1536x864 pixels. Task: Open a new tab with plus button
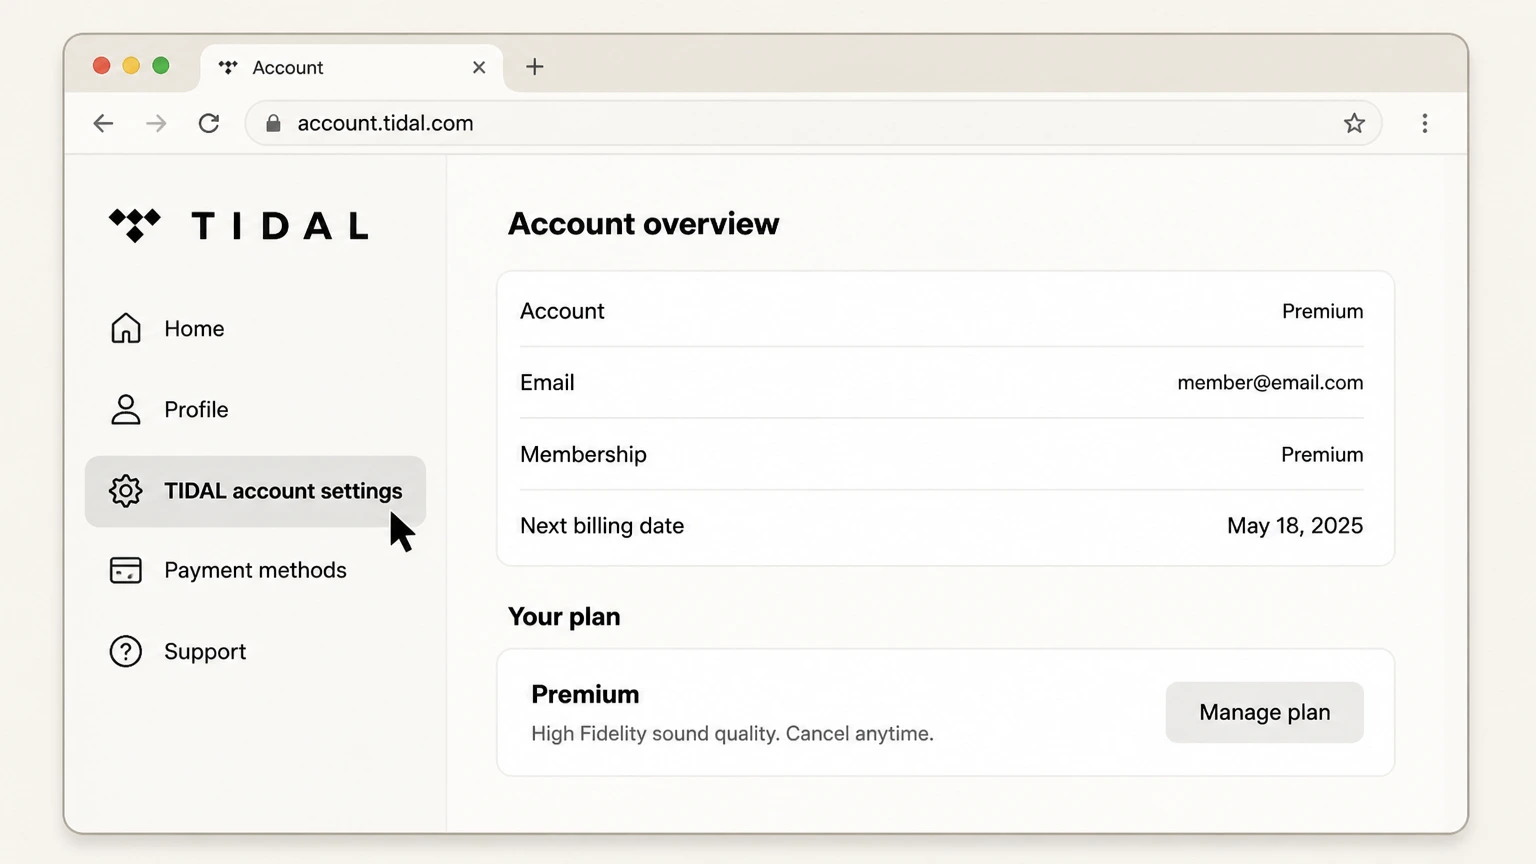coord(535,67)
